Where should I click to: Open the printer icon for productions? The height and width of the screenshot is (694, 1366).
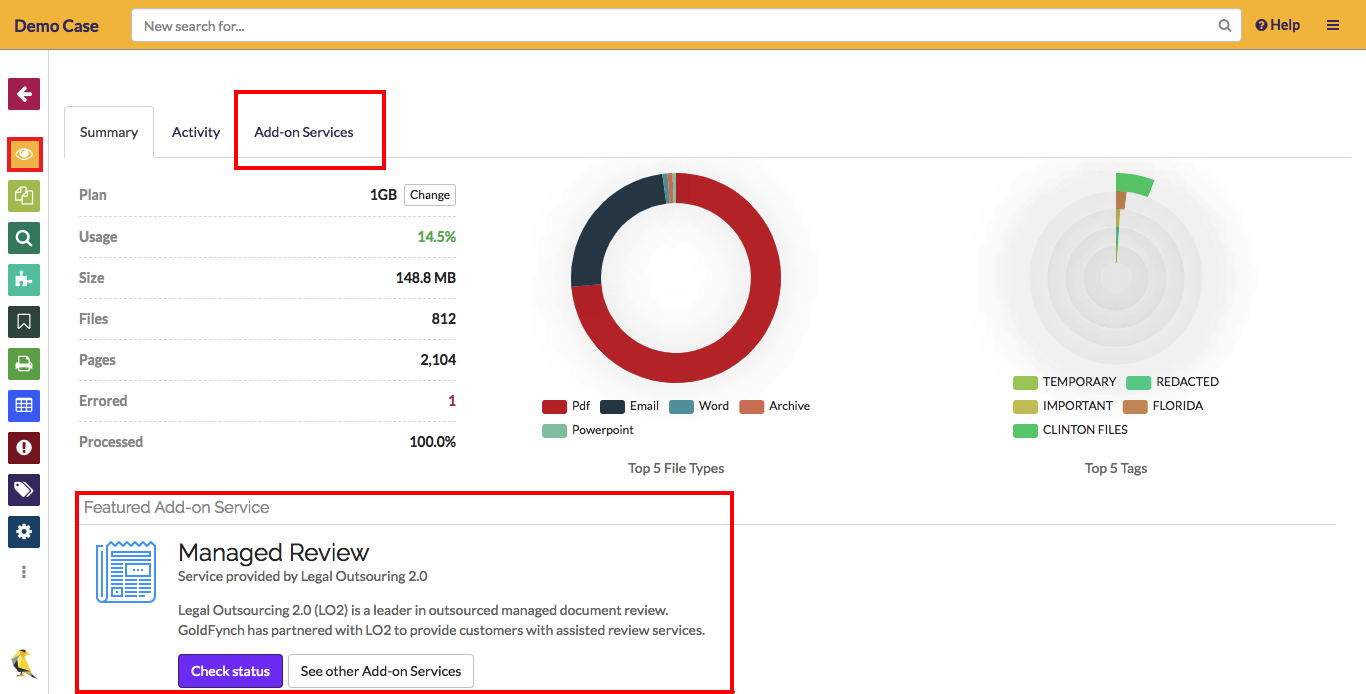pos(23,363)
